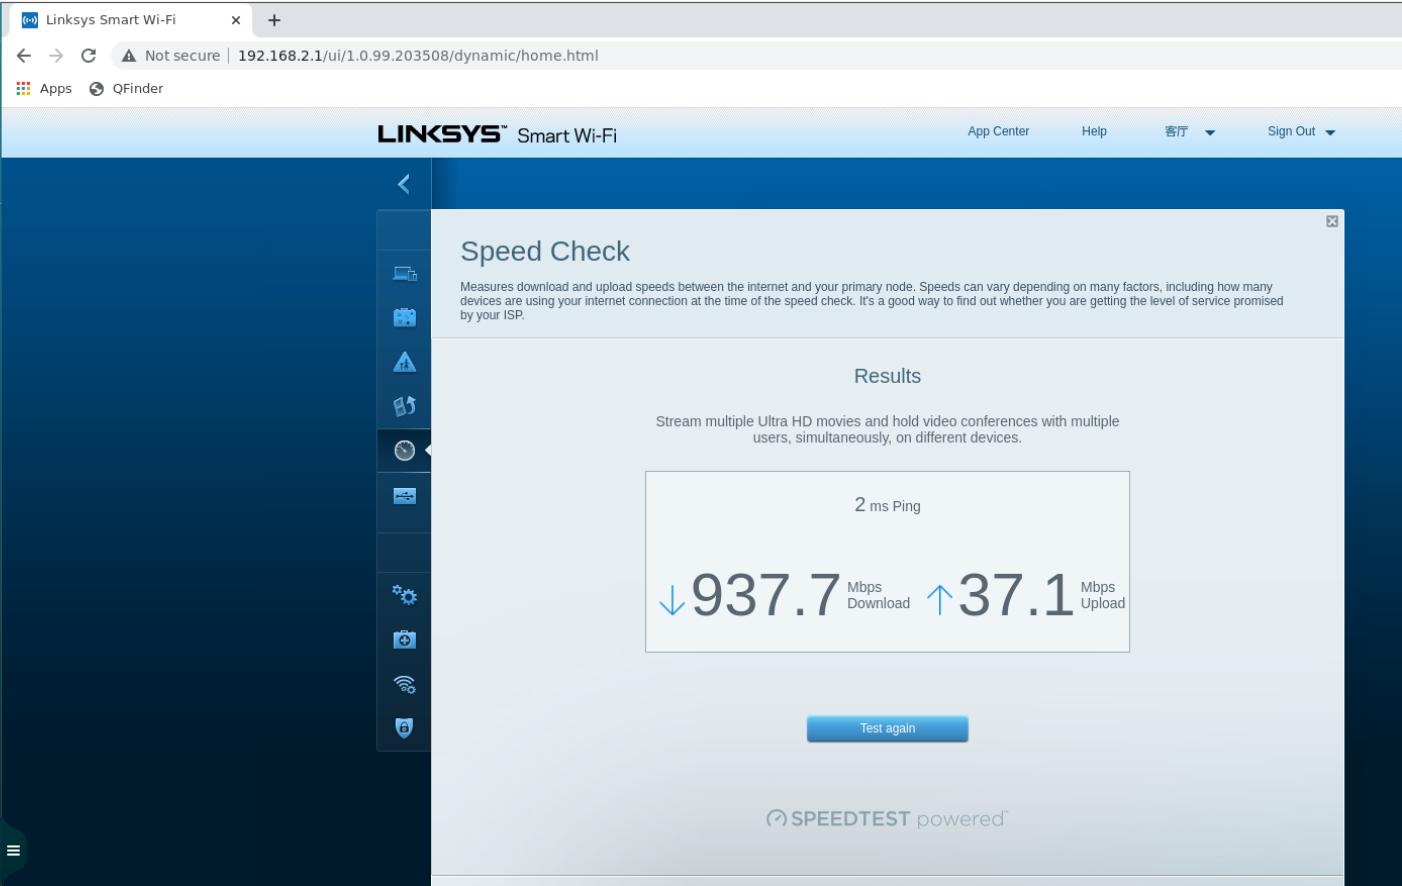1402x886 pixels.
Task: Click the Not secure site warning
Action: [x=171, y=56]
